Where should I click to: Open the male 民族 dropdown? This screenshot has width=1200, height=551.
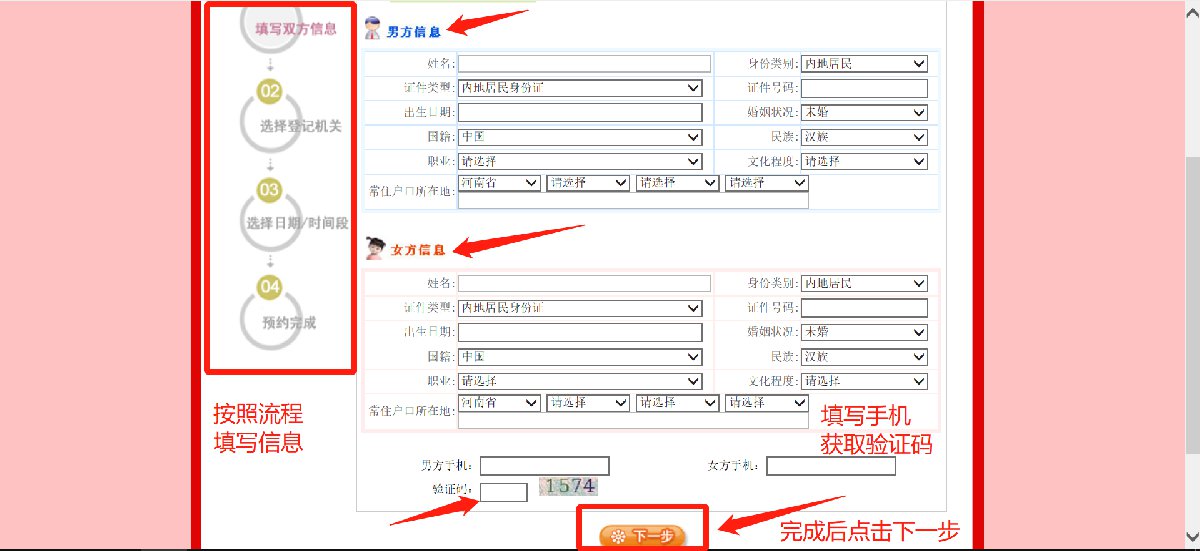click(x=865, y=137)
